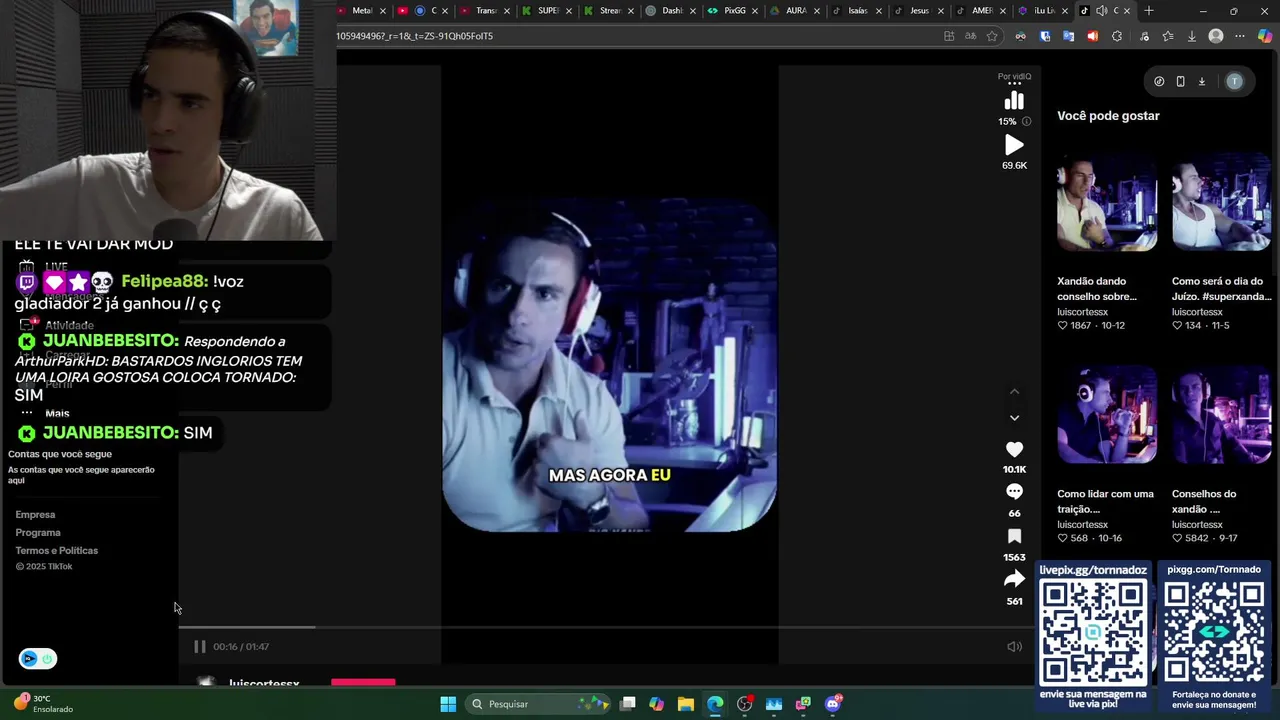Mute the active tab via speaker icon

point(1101,11)
